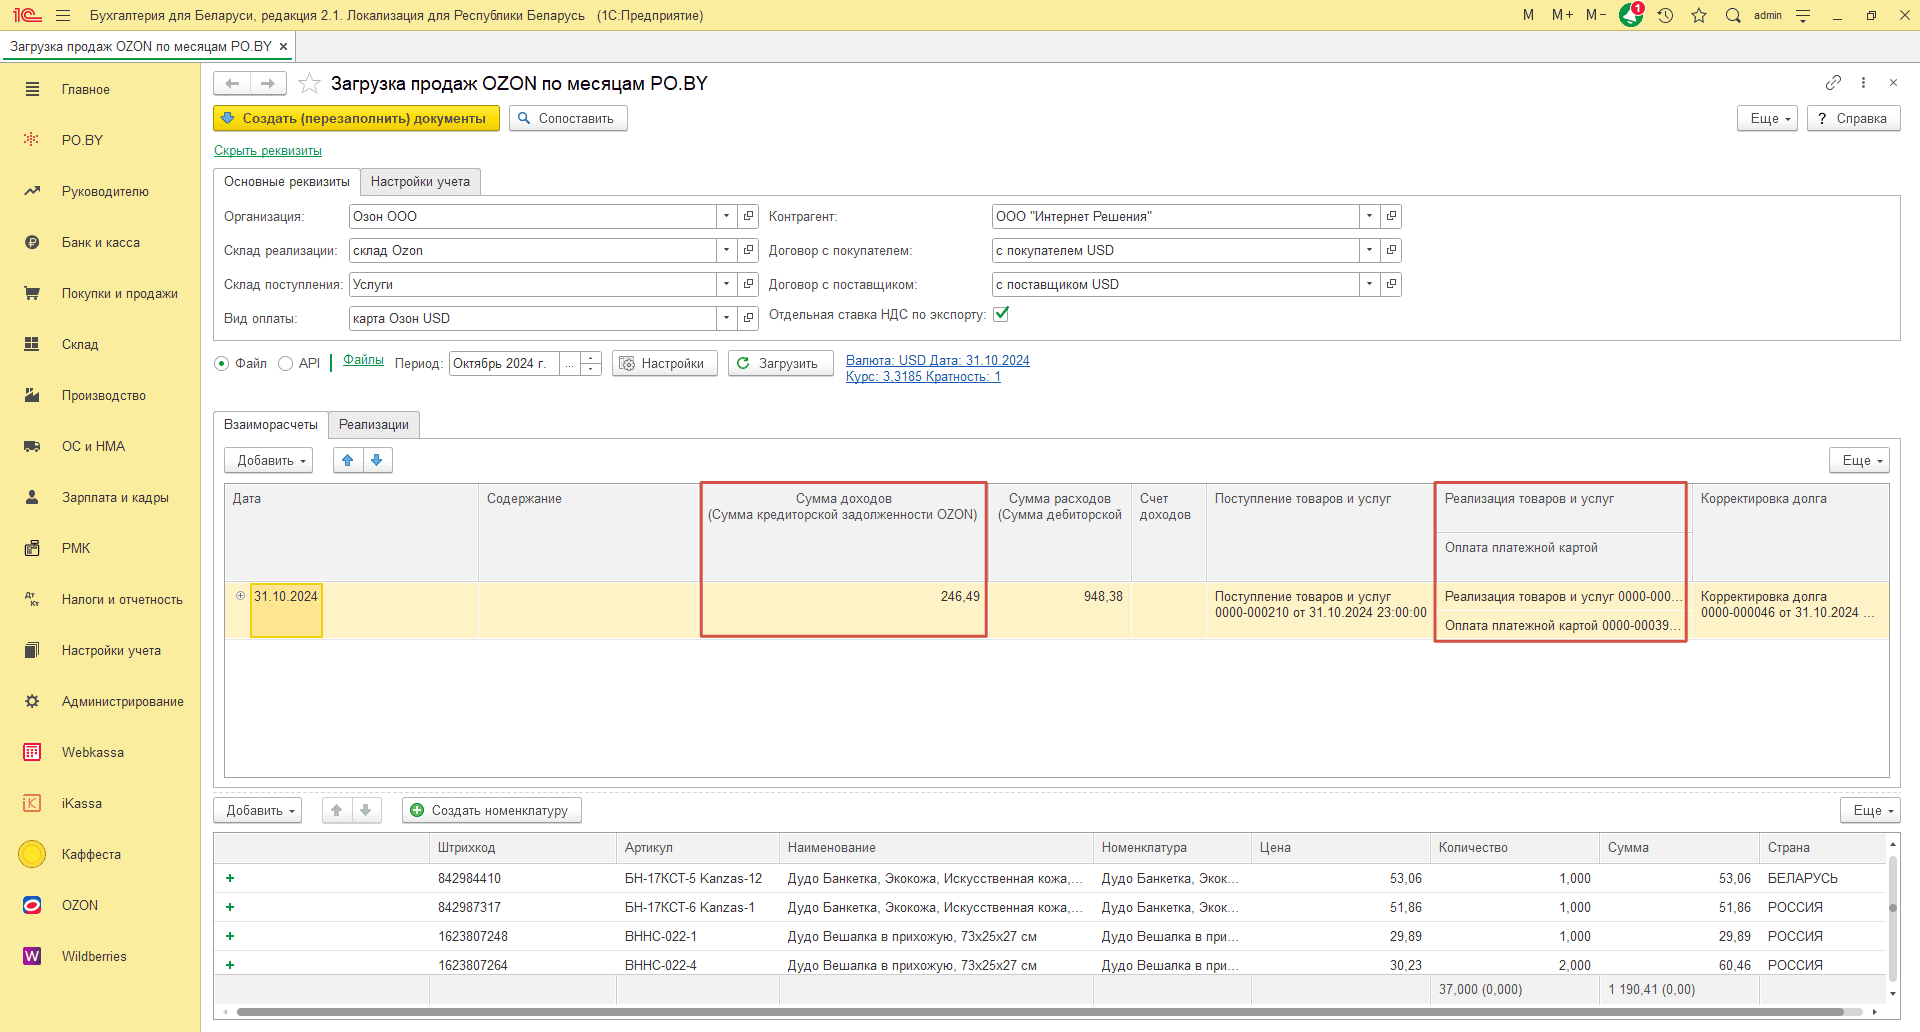The image size is (1920, 1032).
Task: Click Загрузить button
Action: tap(780, 363)
